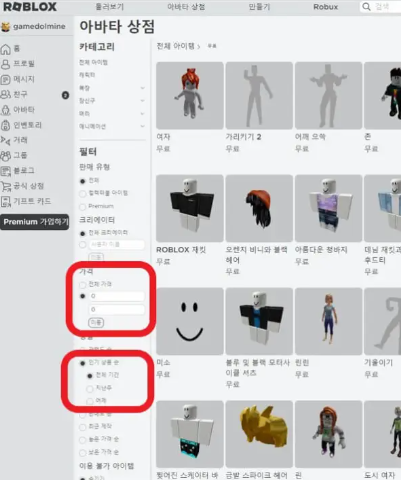Select the 높은 가격 순 sort radio

[x=82, y=440]
